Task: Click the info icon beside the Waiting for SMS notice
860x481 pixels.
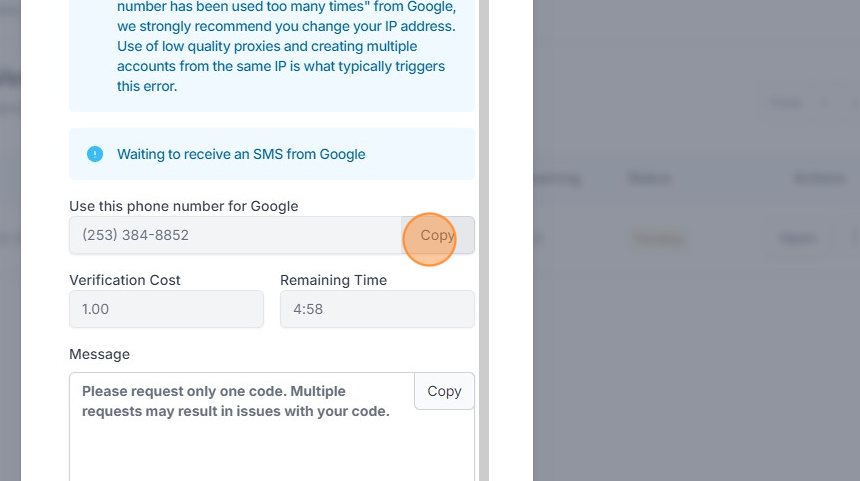Action: click(x=95, y=154)
